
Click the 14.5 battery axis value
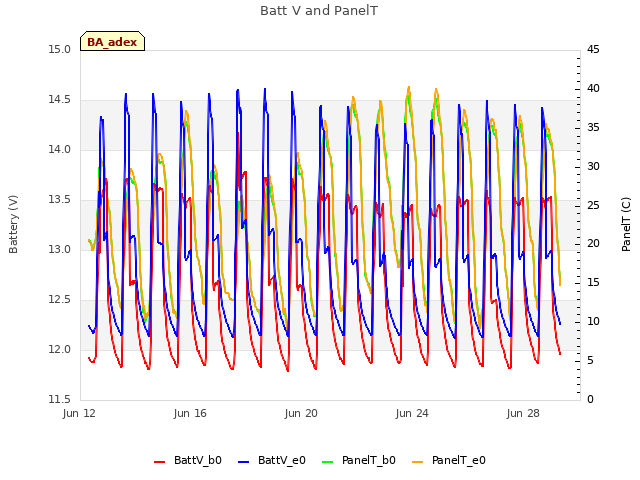(60, 100)
